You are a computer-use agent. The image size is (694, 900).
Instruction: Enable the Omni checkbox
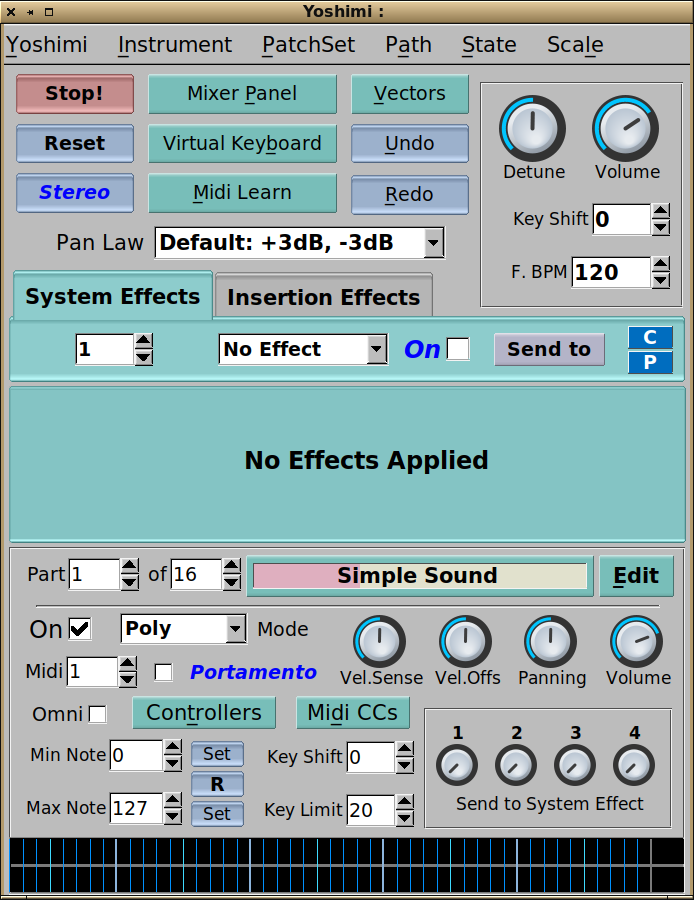pyautogui.click(x=98, y=714)
